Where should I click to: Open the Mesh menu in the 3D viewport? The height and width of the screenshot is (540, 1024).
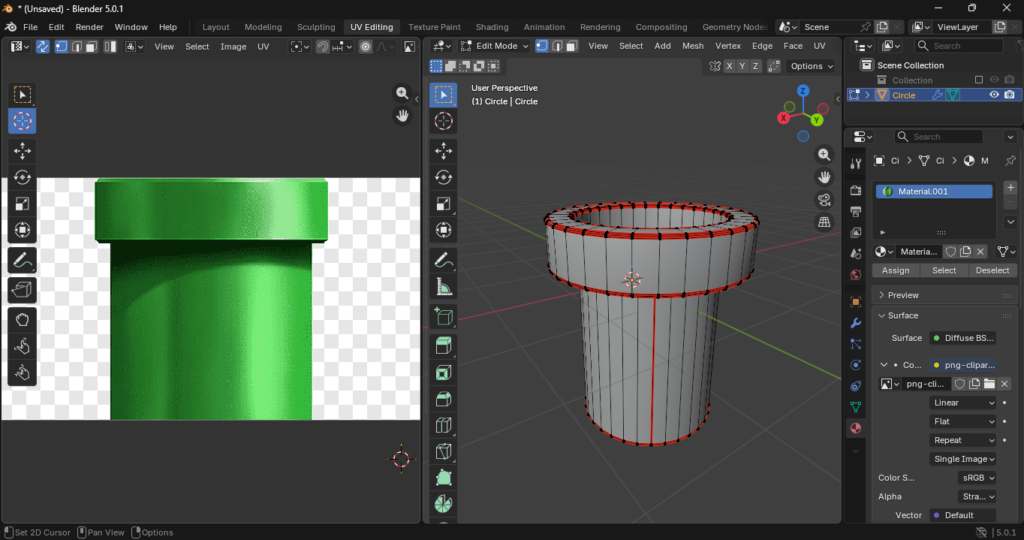coord(693,46)
